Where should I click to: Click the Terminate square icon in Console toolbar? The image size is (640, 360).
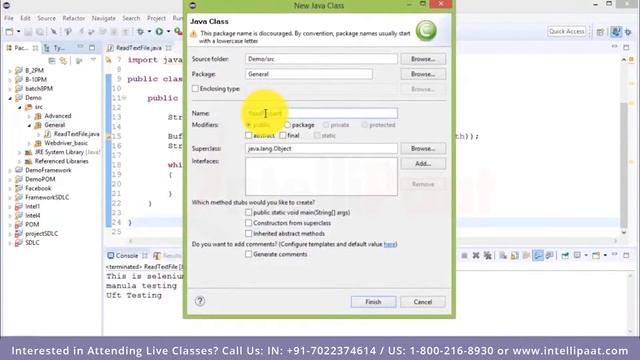coord(464,256)
